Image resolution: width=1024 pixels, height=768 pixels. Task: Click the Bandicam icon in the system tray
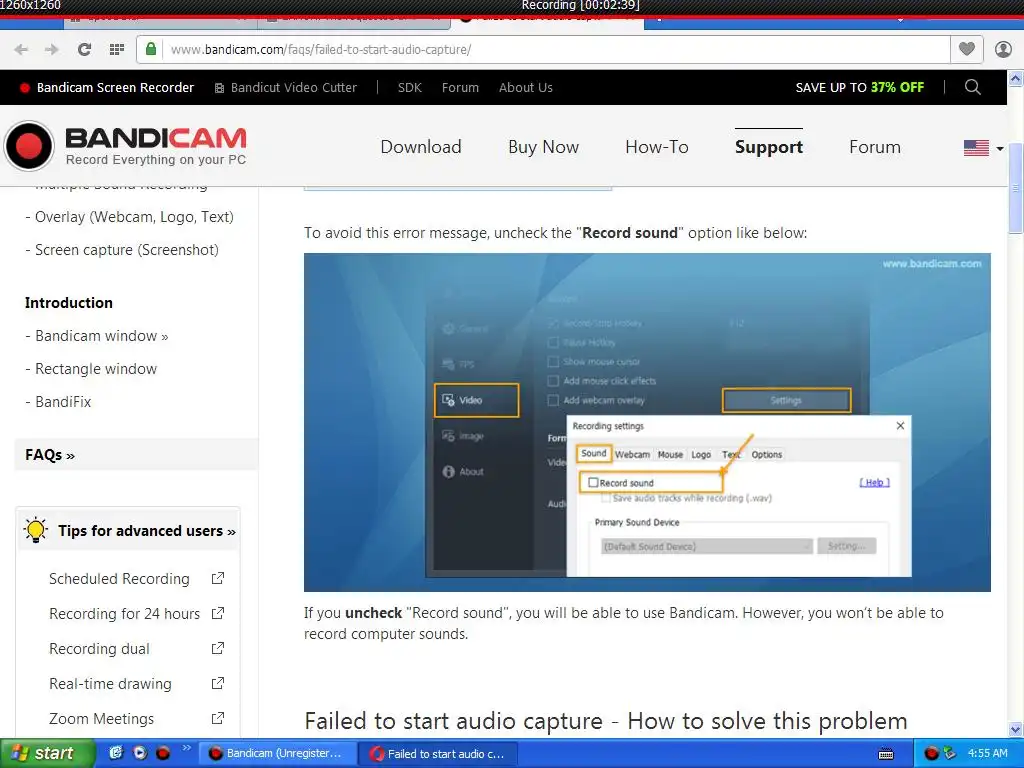pos(931,754)
